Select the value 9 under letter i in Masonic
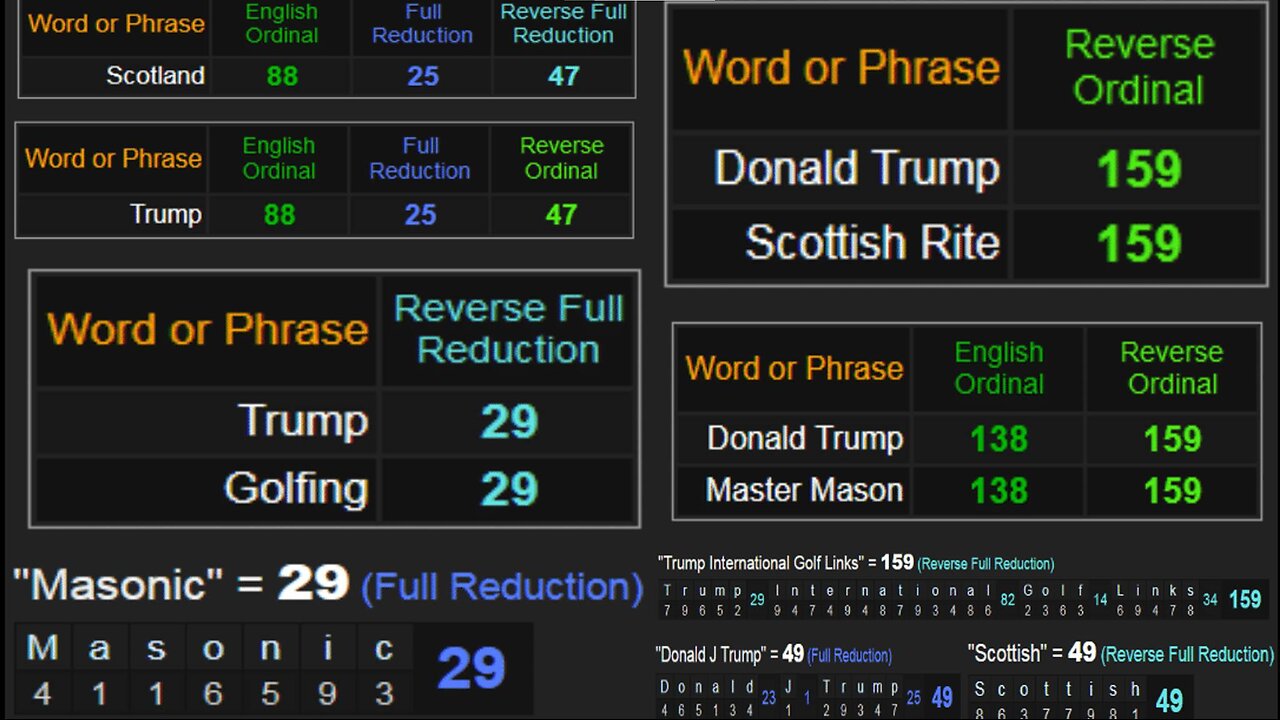The height and width of the screenshot is (720, 1280). [x=326, y=694]
